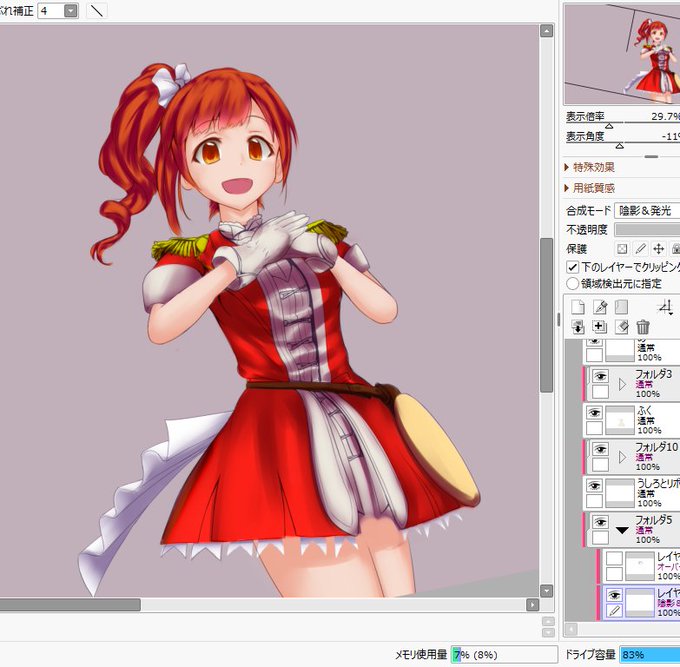Viewport: 680px width, 667px height.
Task: Select the 領域検出元に指定 radio button
Action: coord(572,284)
